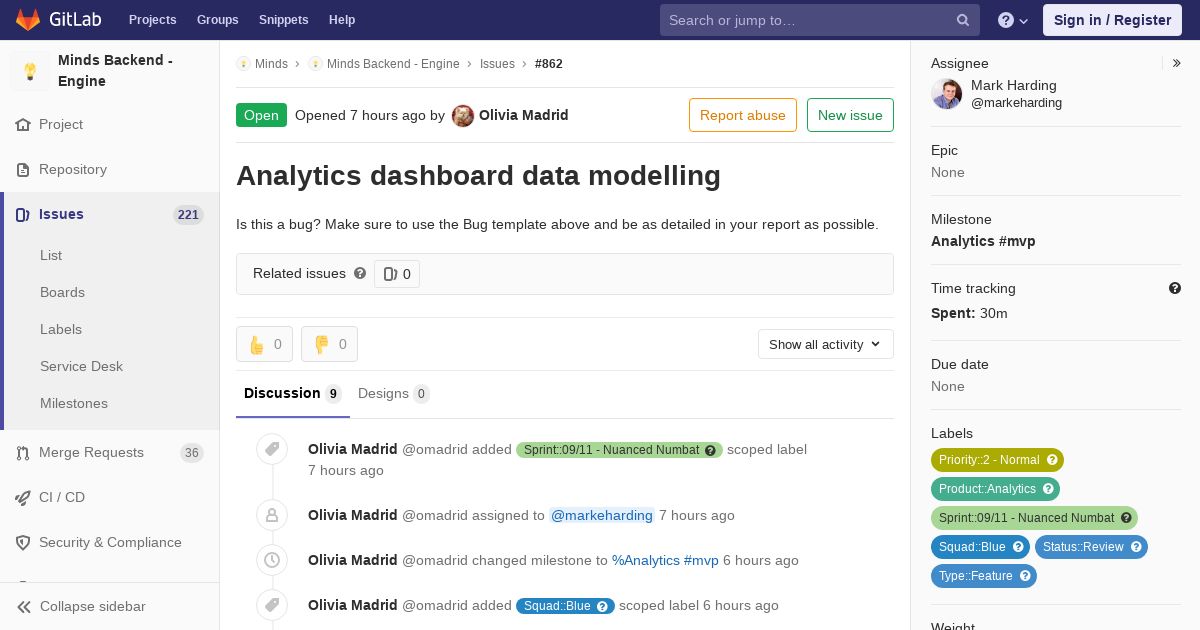Click the Related issues help icon
Screen dimensions: 1200x630
360,273
